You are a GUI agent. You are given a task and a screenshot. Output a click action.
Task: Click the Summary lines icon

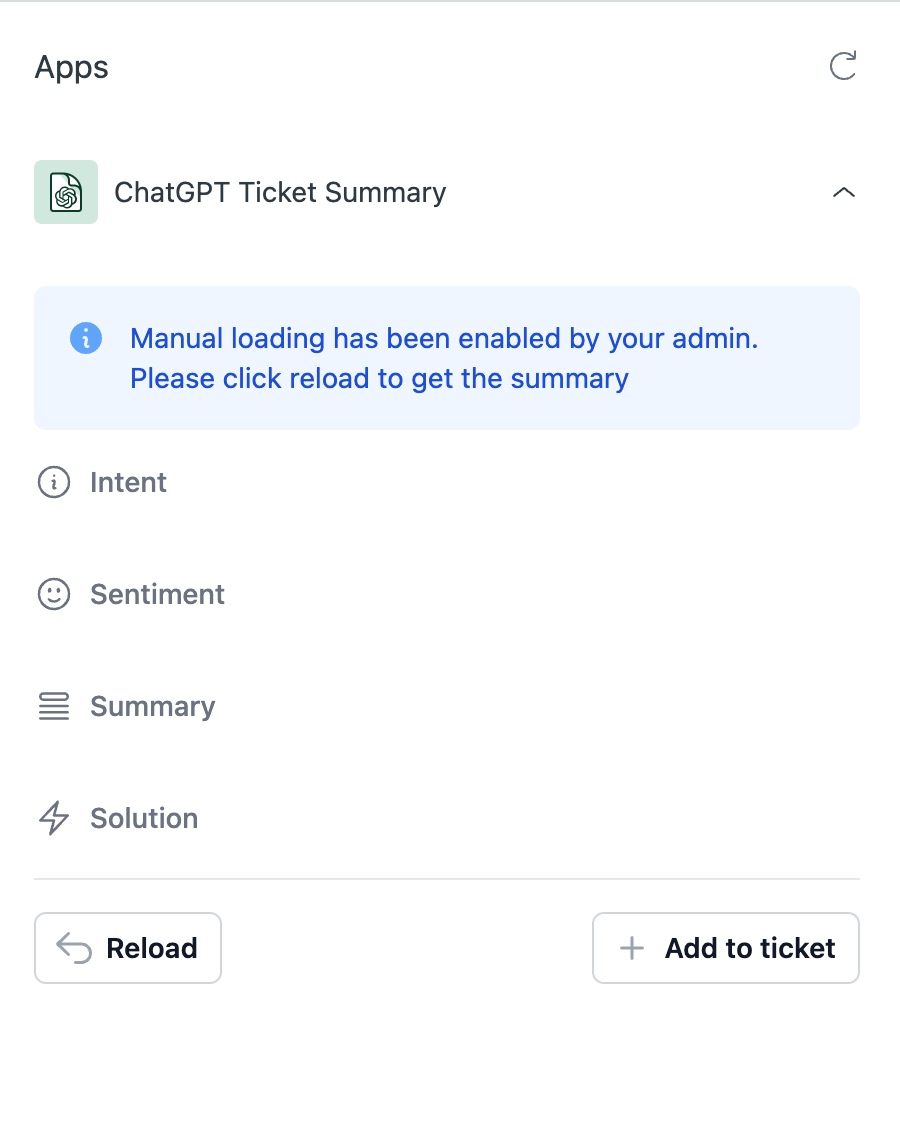click(x=54, y=707)
